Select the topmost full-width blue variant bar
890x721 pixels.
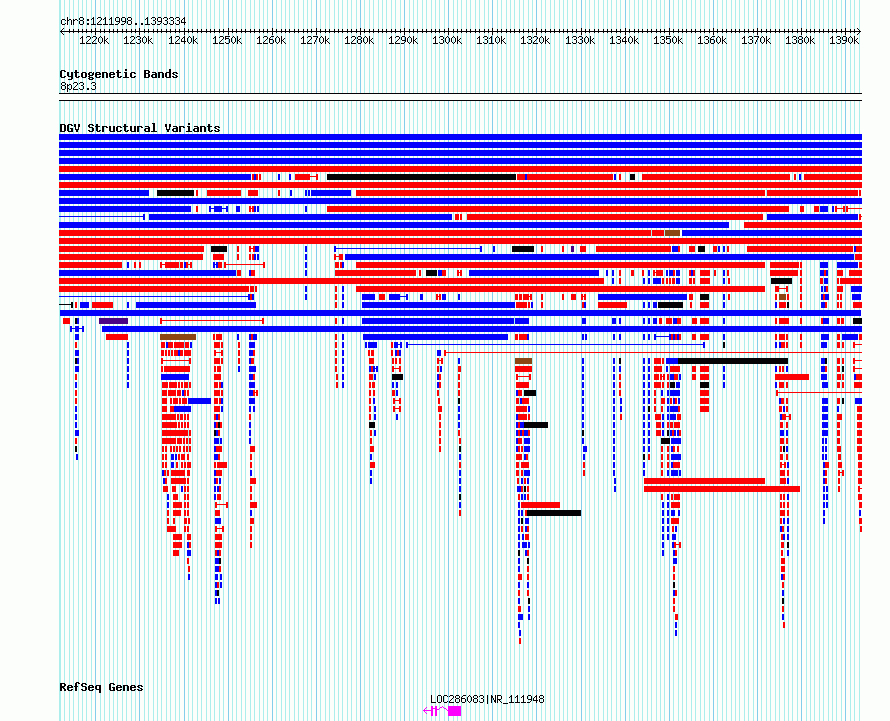click(460, 137)
